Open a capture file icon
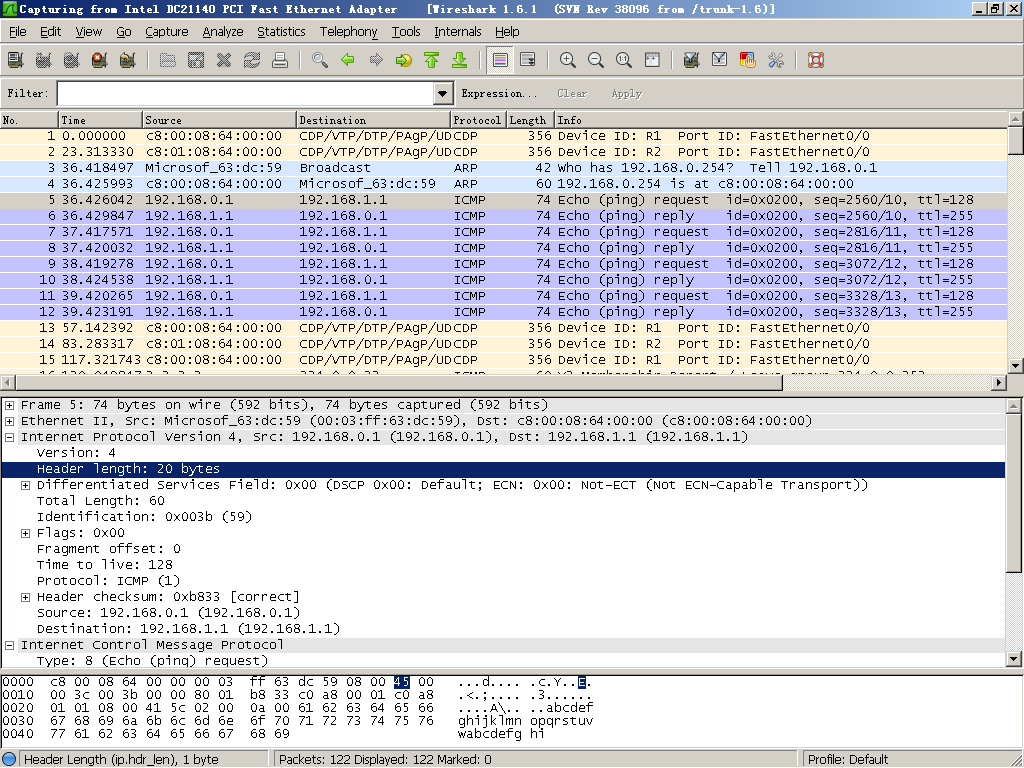Image resolution: width=1024 pixels, height=768 pixels. [x=168, y=60]
